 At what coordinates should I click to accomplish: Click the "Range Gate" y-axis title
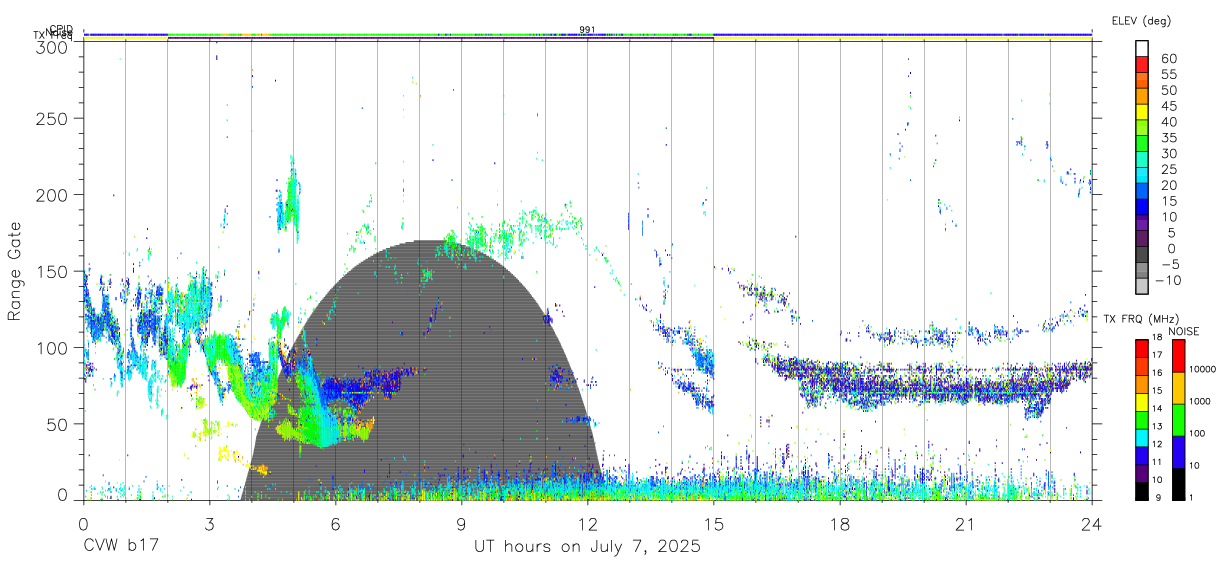click(x=15, y=272)
